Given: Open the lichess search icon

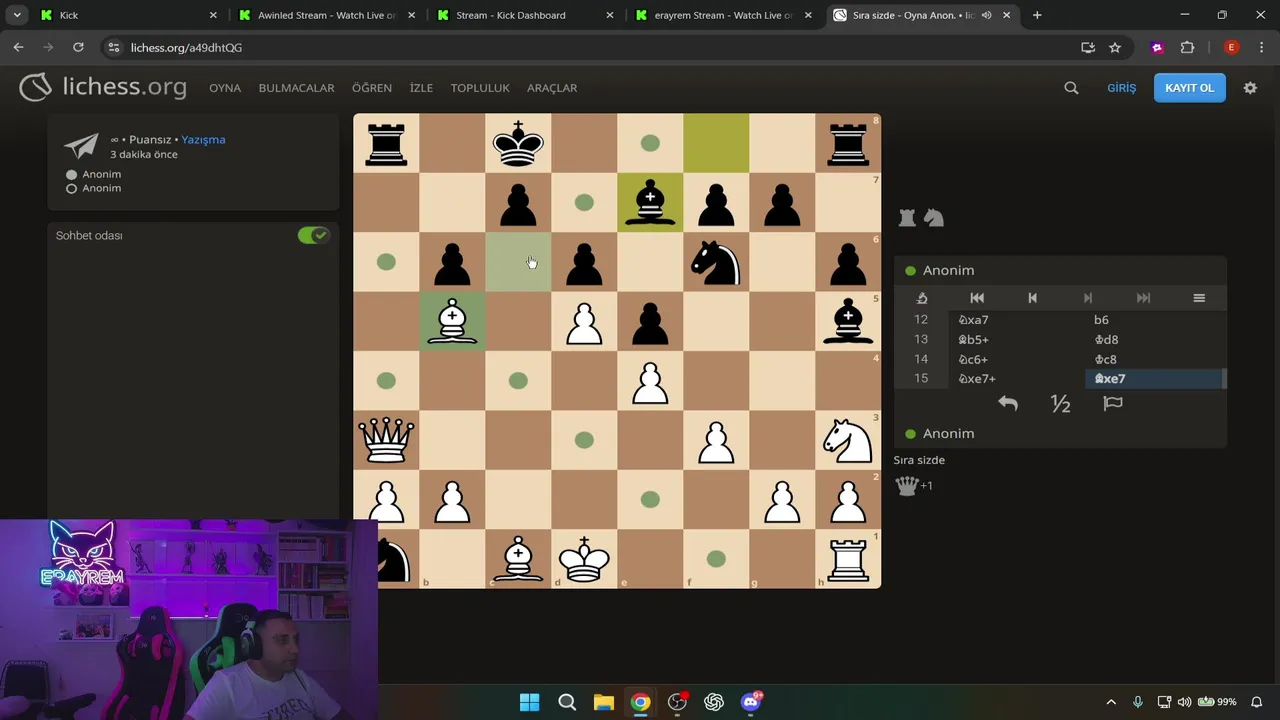Looking at the screenshot, I should pyautogui.click(x=1071, y=88).
